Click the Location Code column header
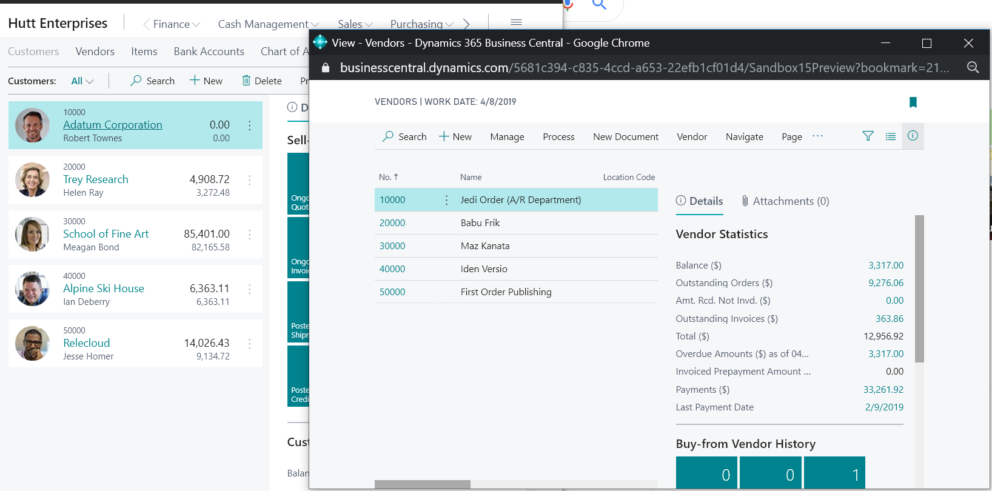 click(x=629, y=177)
